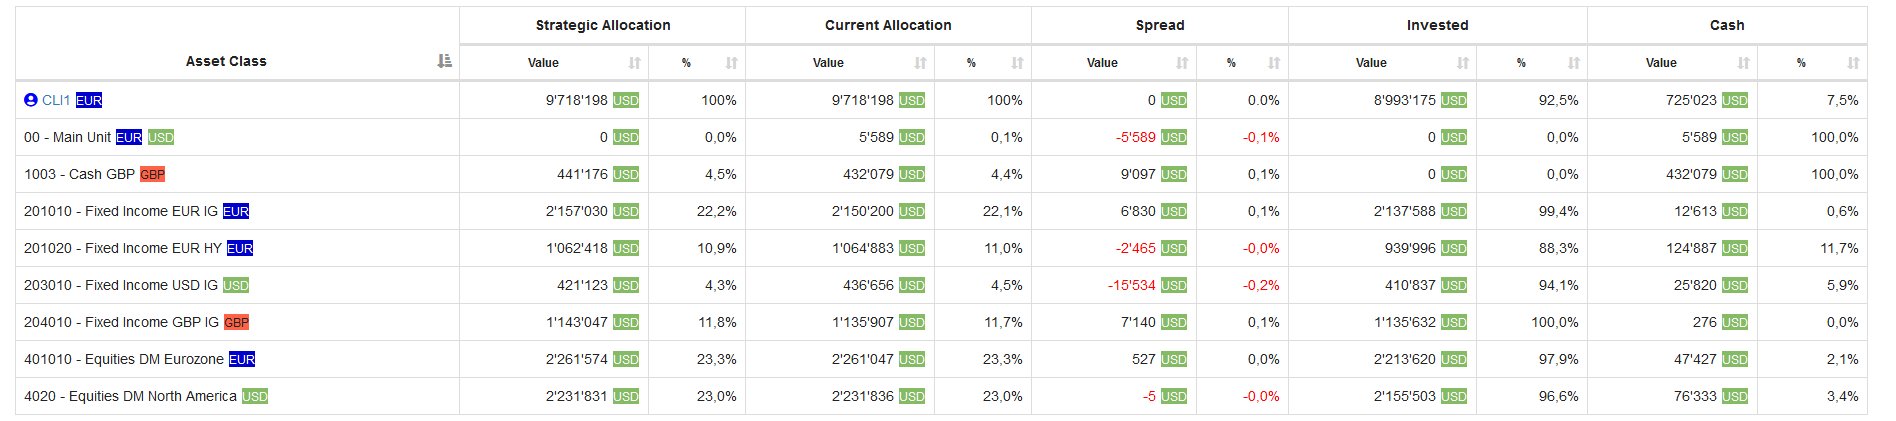This screenshot has width=1896, height=421.
Task: Sort by Invested percent column icon
Action: coord(1574,63)
